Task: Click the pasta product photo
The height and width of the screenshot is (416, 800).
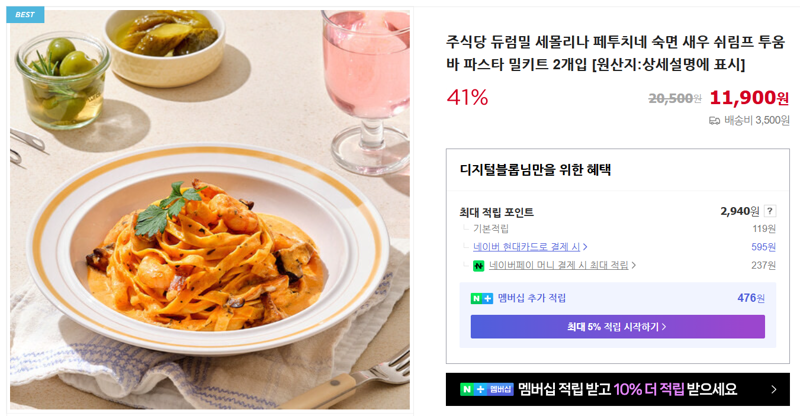Action: [x=210, y=209]
